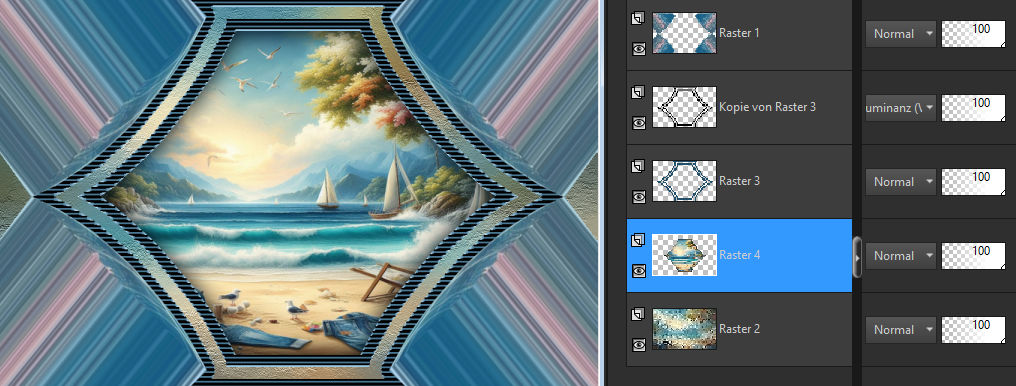Viewport: 1016px width, 386px height.
Task: Select the Kopie von Raster 3 layer
Action: [767, 107]
